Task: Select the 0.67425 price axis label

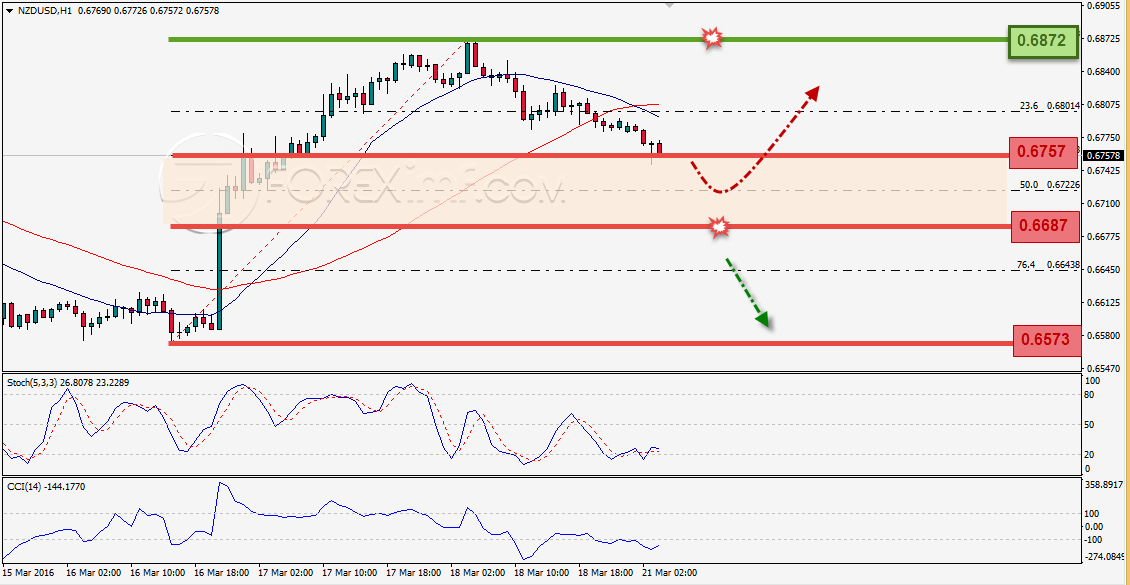Action: tap(1103, 170)
